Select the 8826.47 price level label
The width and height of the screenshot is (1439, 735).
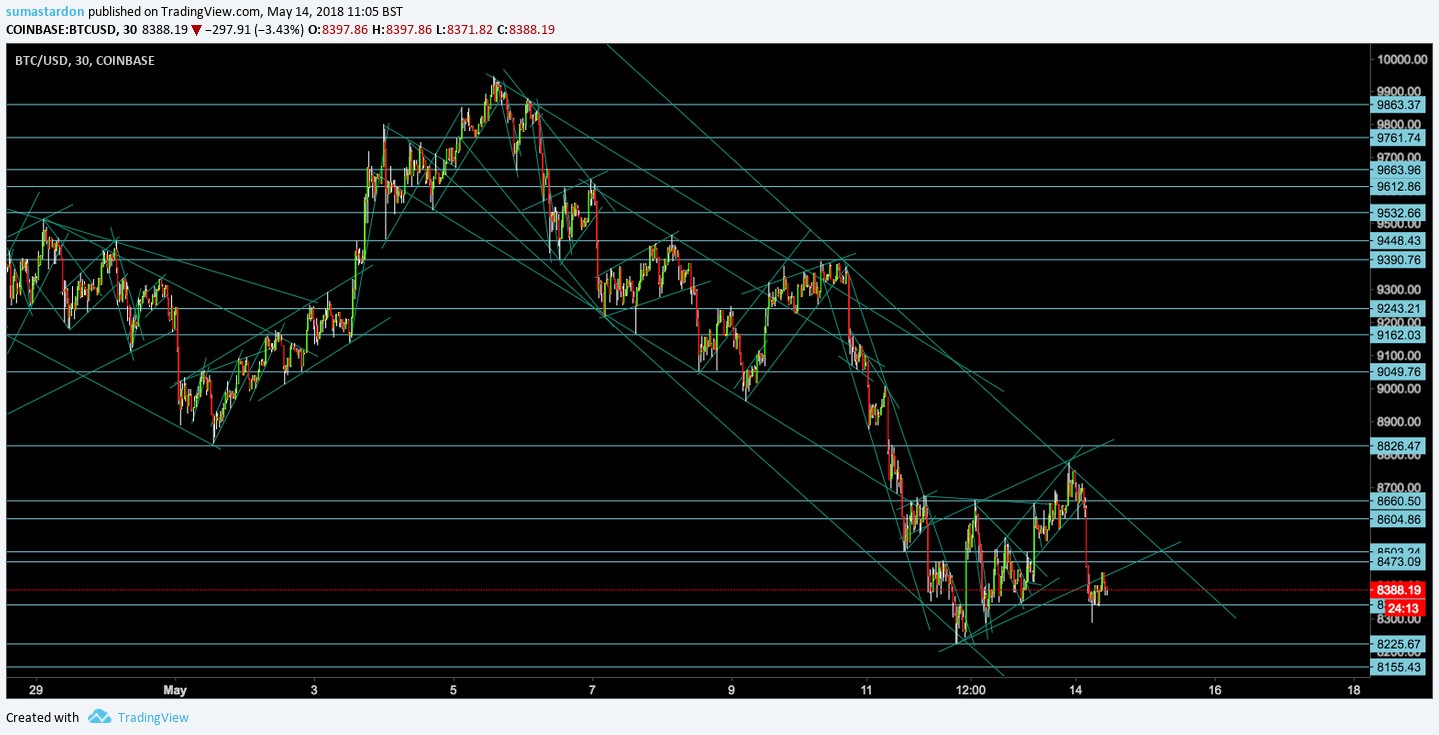click(1398, 446)
